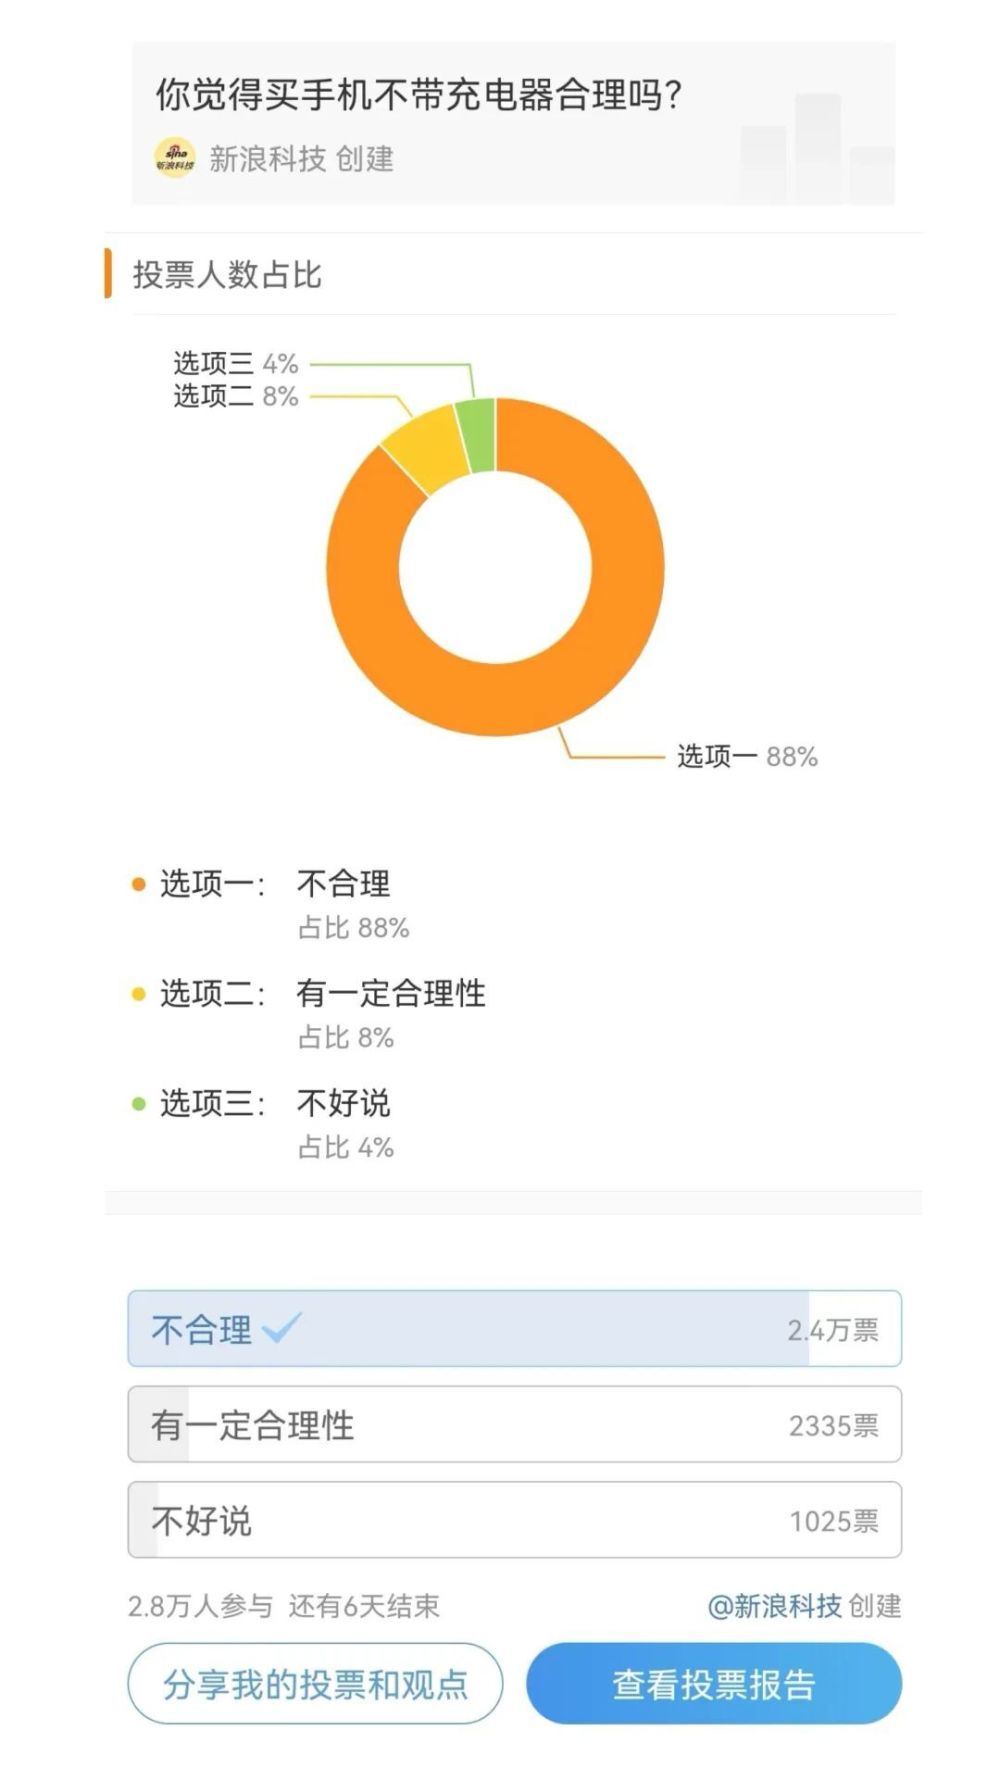Click the orange dot beside 选项一
The height and width of the screenshot is (1768, 1000).
point(139,884)
